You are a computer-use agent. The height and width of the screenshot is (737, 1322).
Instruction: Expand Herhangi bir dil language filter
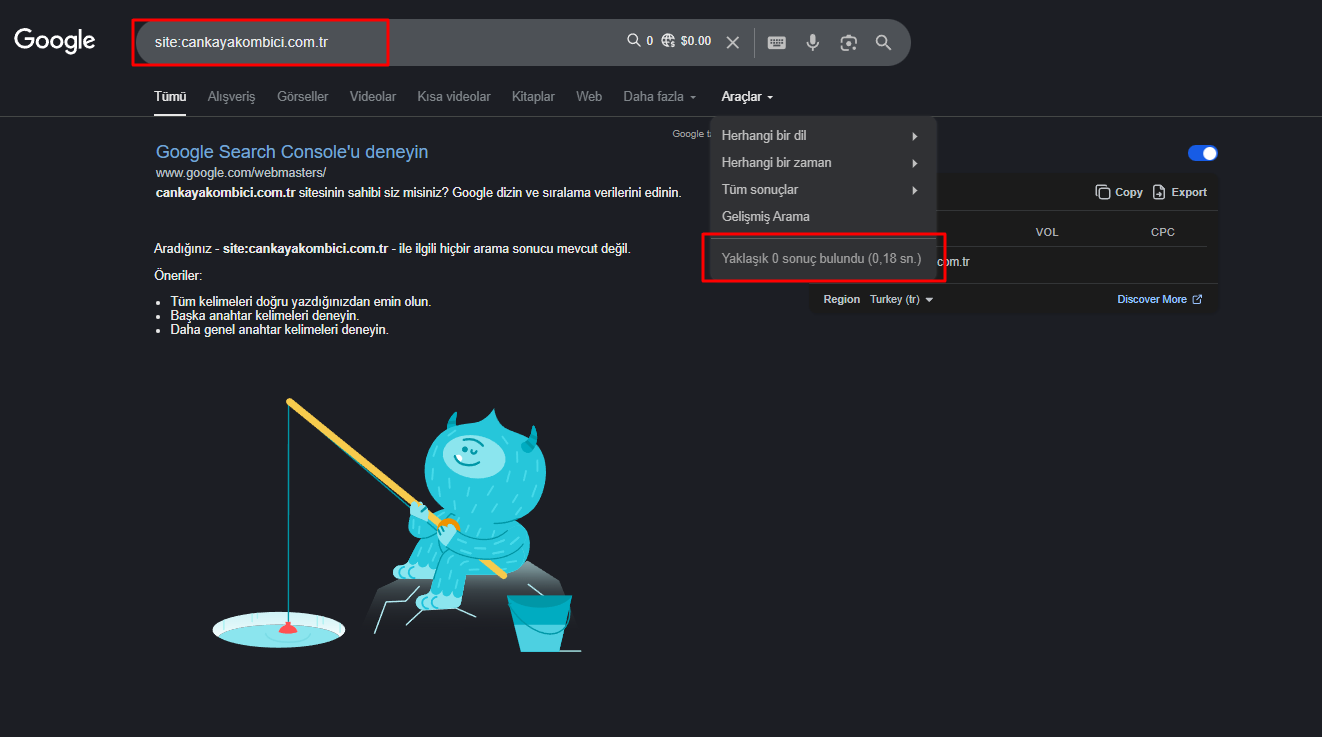coord(823,136)
